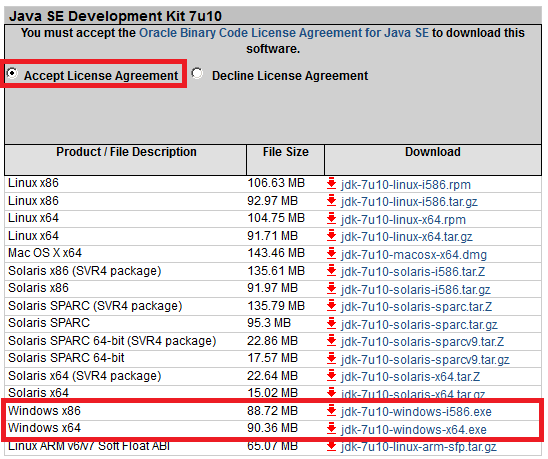
Task: Download jdk-7u10-linux-x64.tar.gz file
Action: click(407, 237)
